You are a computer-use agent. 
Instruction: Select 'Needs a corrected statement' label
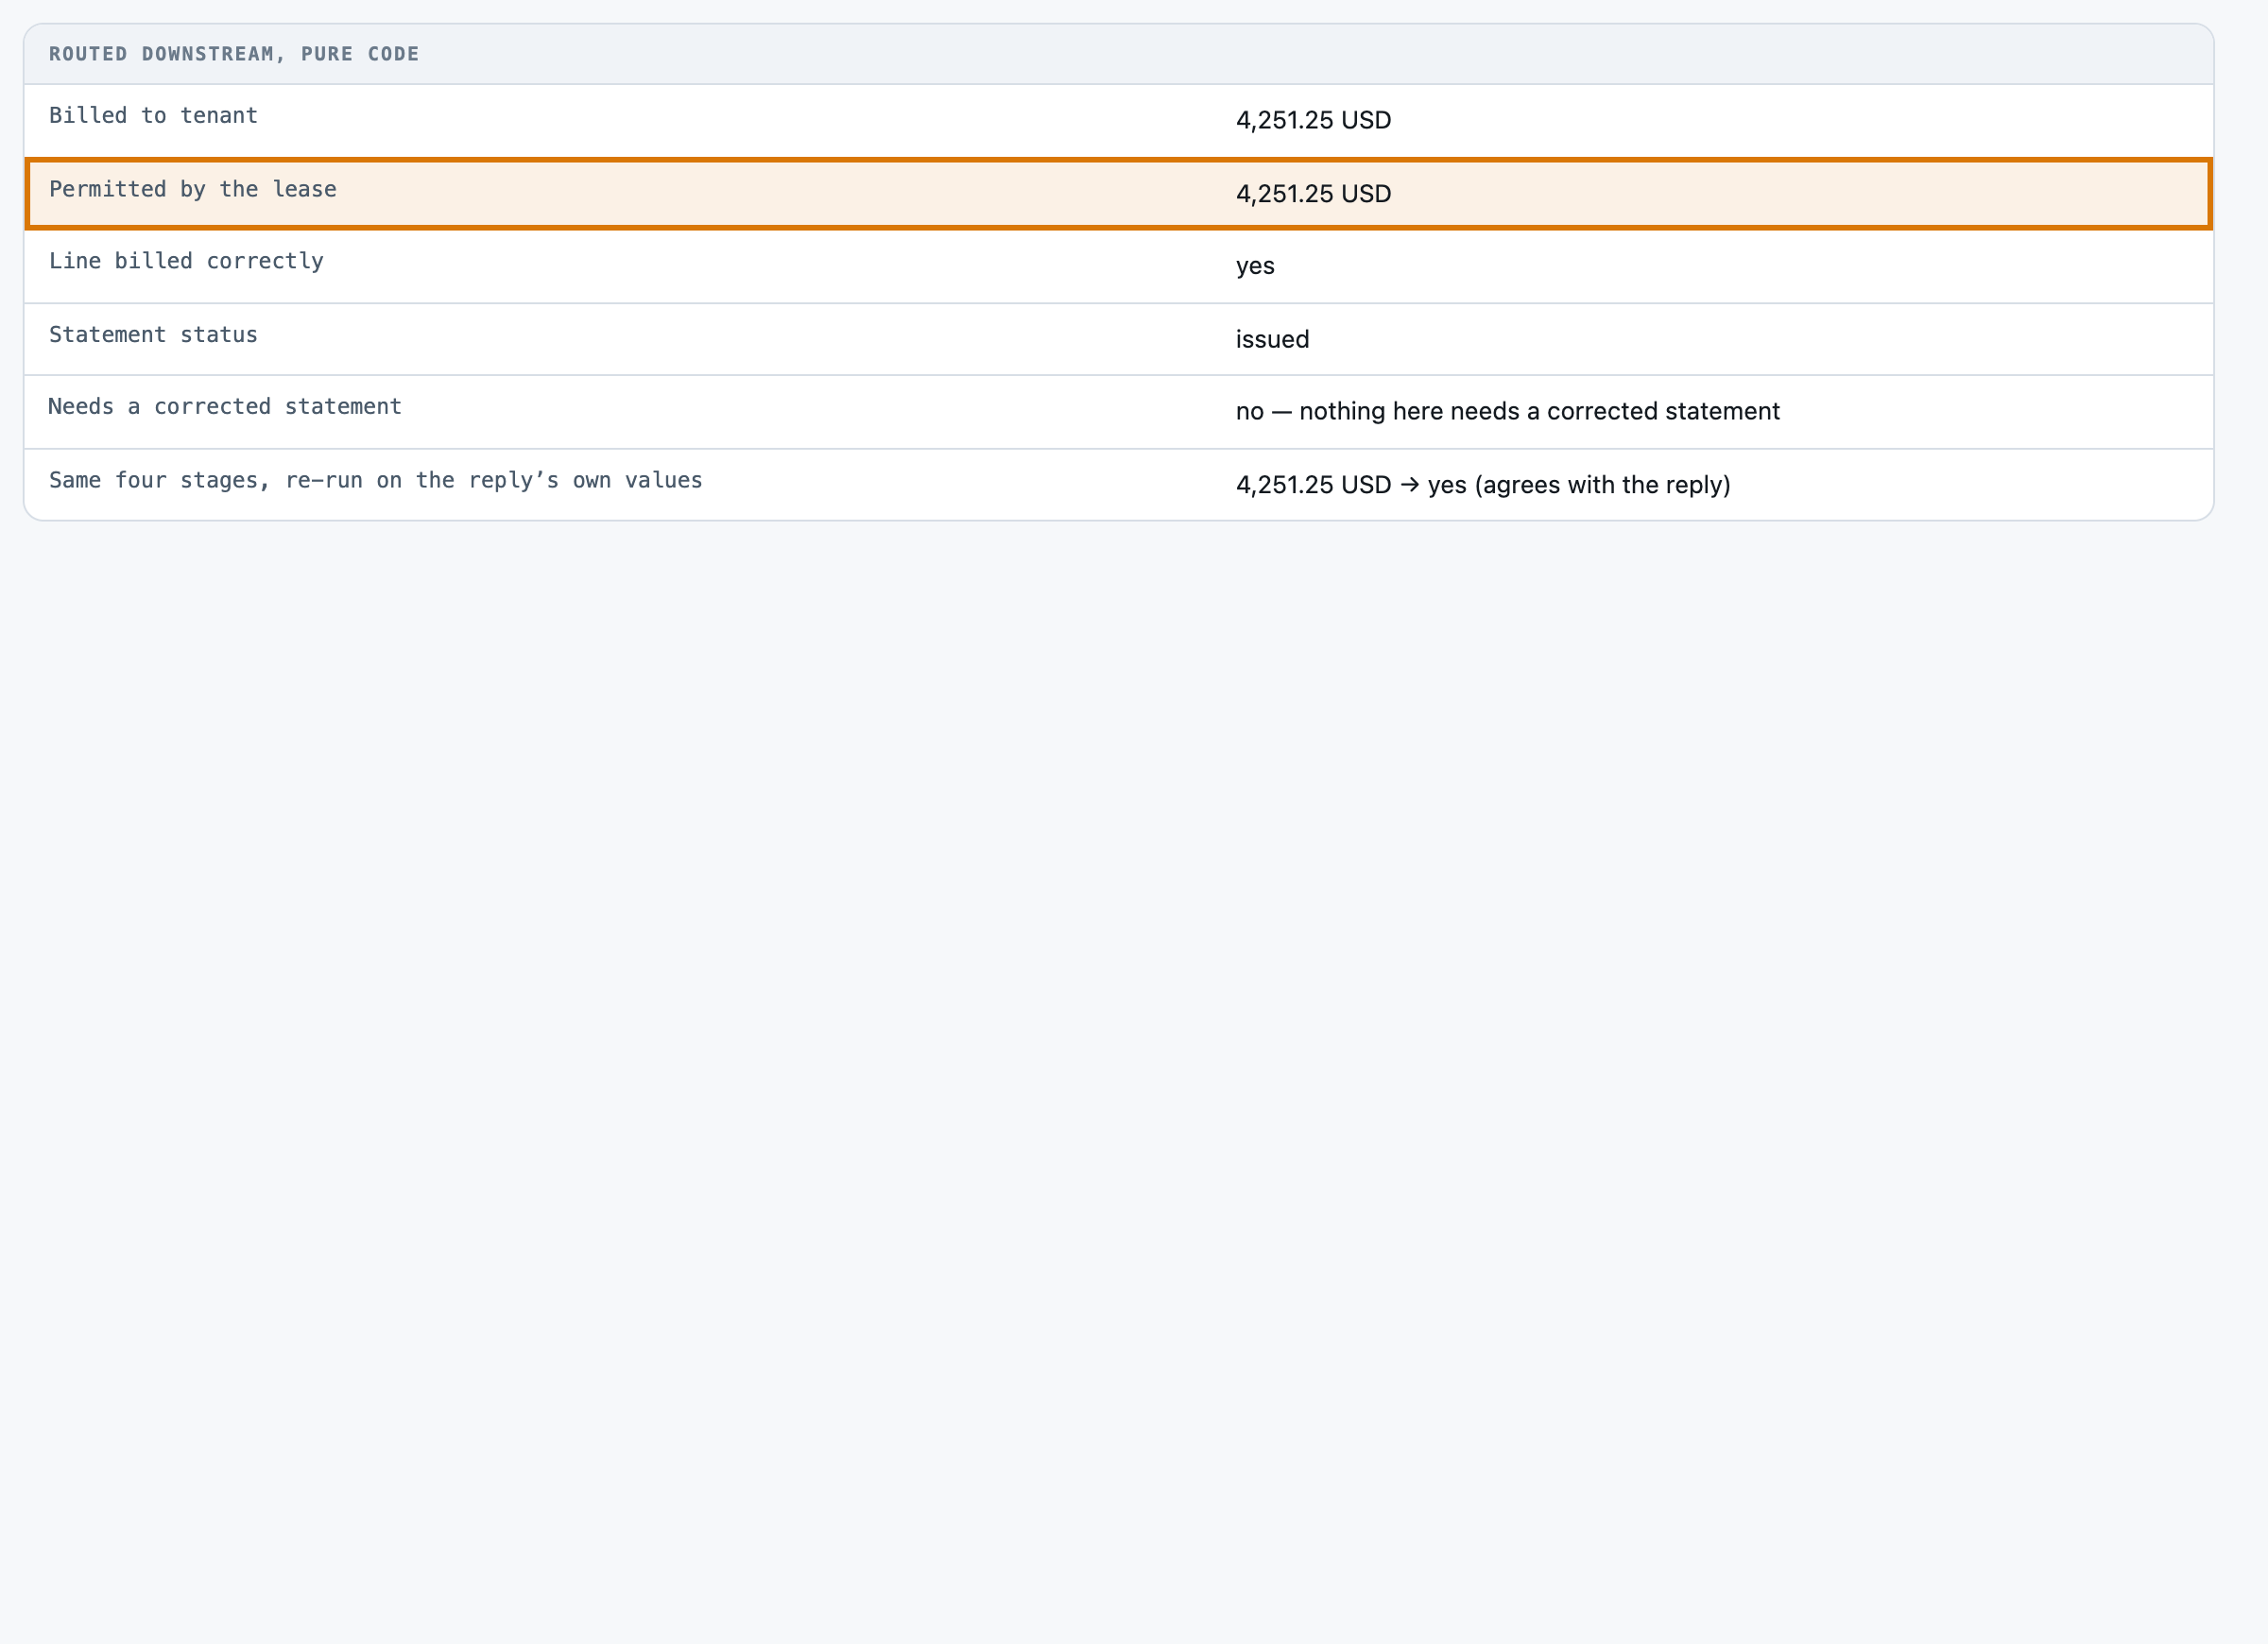click(x=225, y=407)
